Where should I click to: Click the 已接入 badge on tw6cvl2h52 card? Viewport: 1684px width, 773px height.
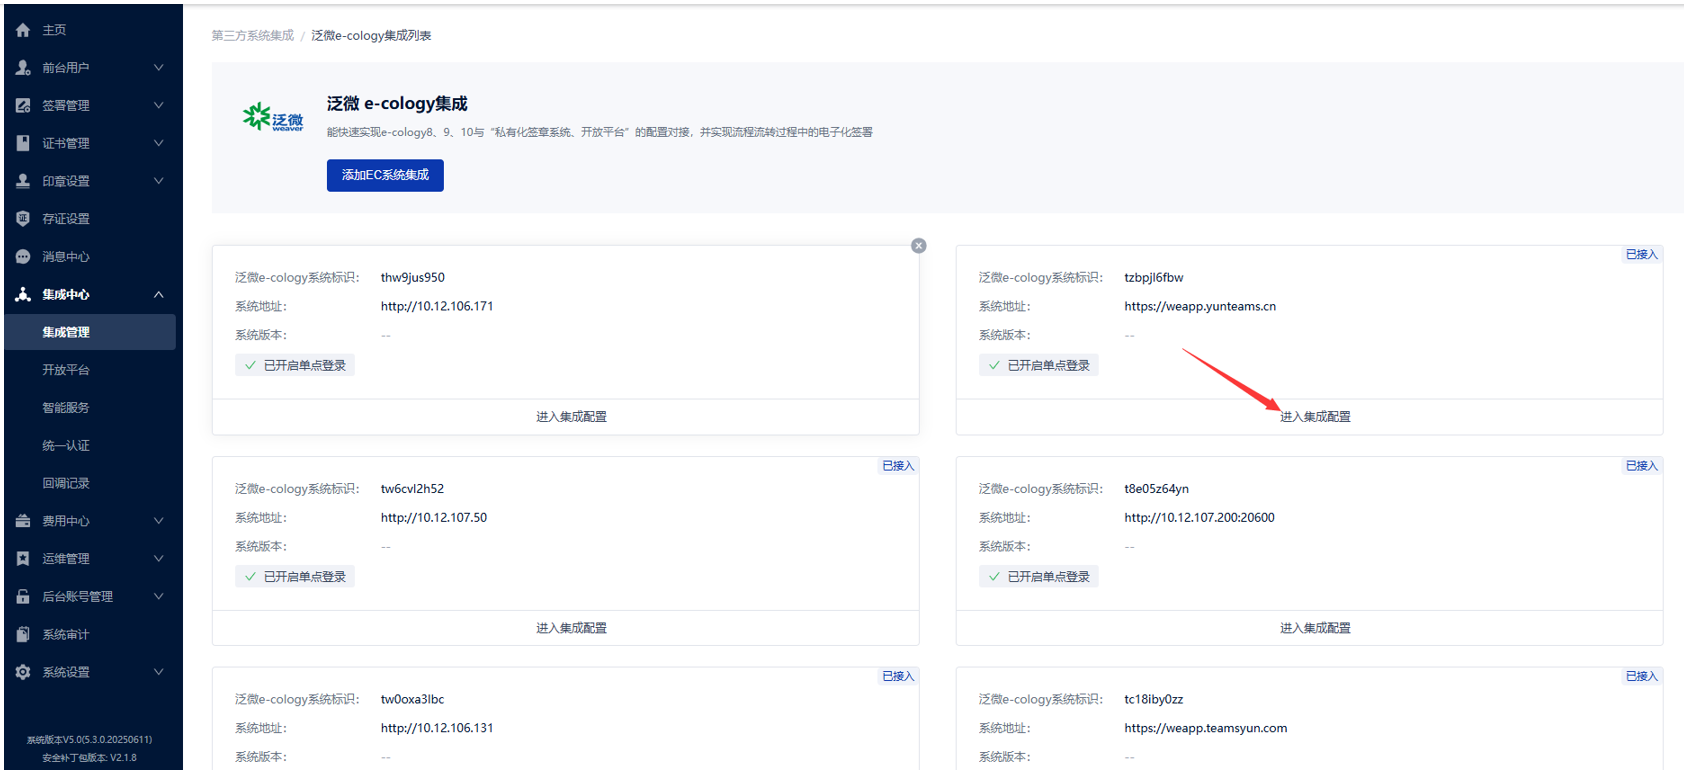coord(898,466)
